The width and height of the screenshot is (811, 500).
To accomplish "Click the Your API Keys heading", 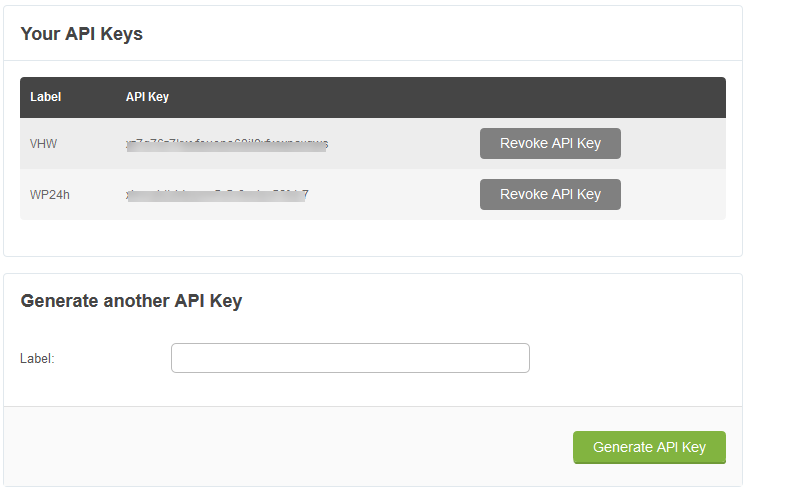I will (x=82, y=34).
